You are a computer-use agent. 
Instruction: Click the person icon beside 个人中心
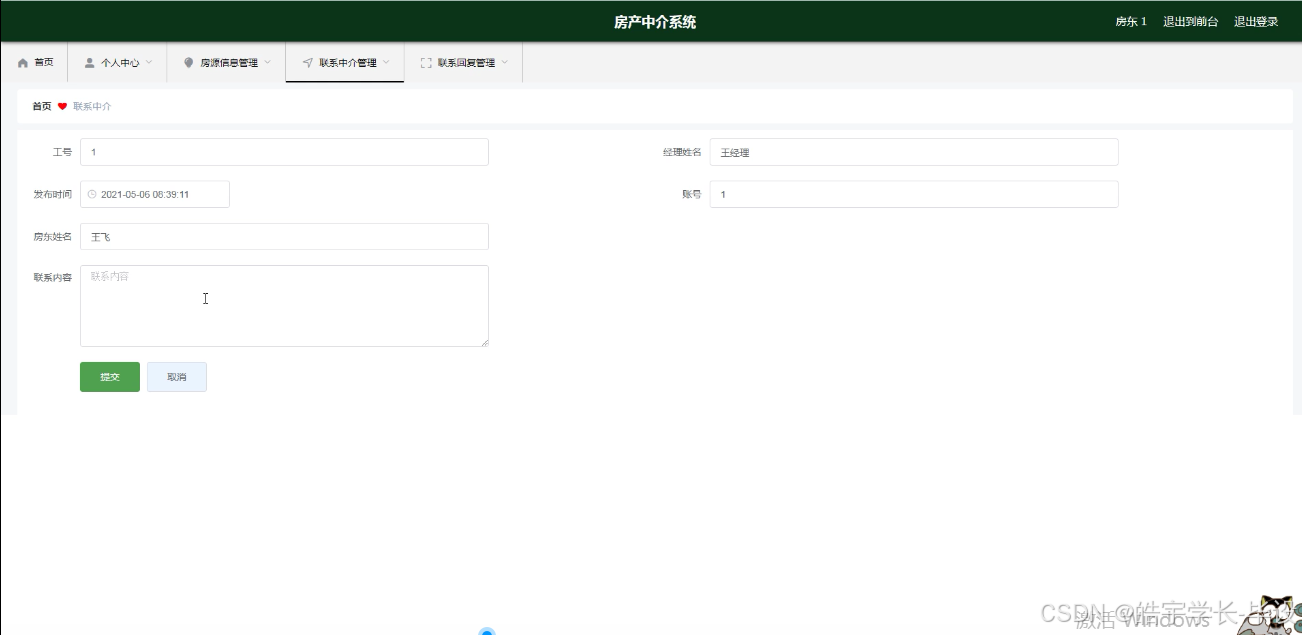pos(89,63)
